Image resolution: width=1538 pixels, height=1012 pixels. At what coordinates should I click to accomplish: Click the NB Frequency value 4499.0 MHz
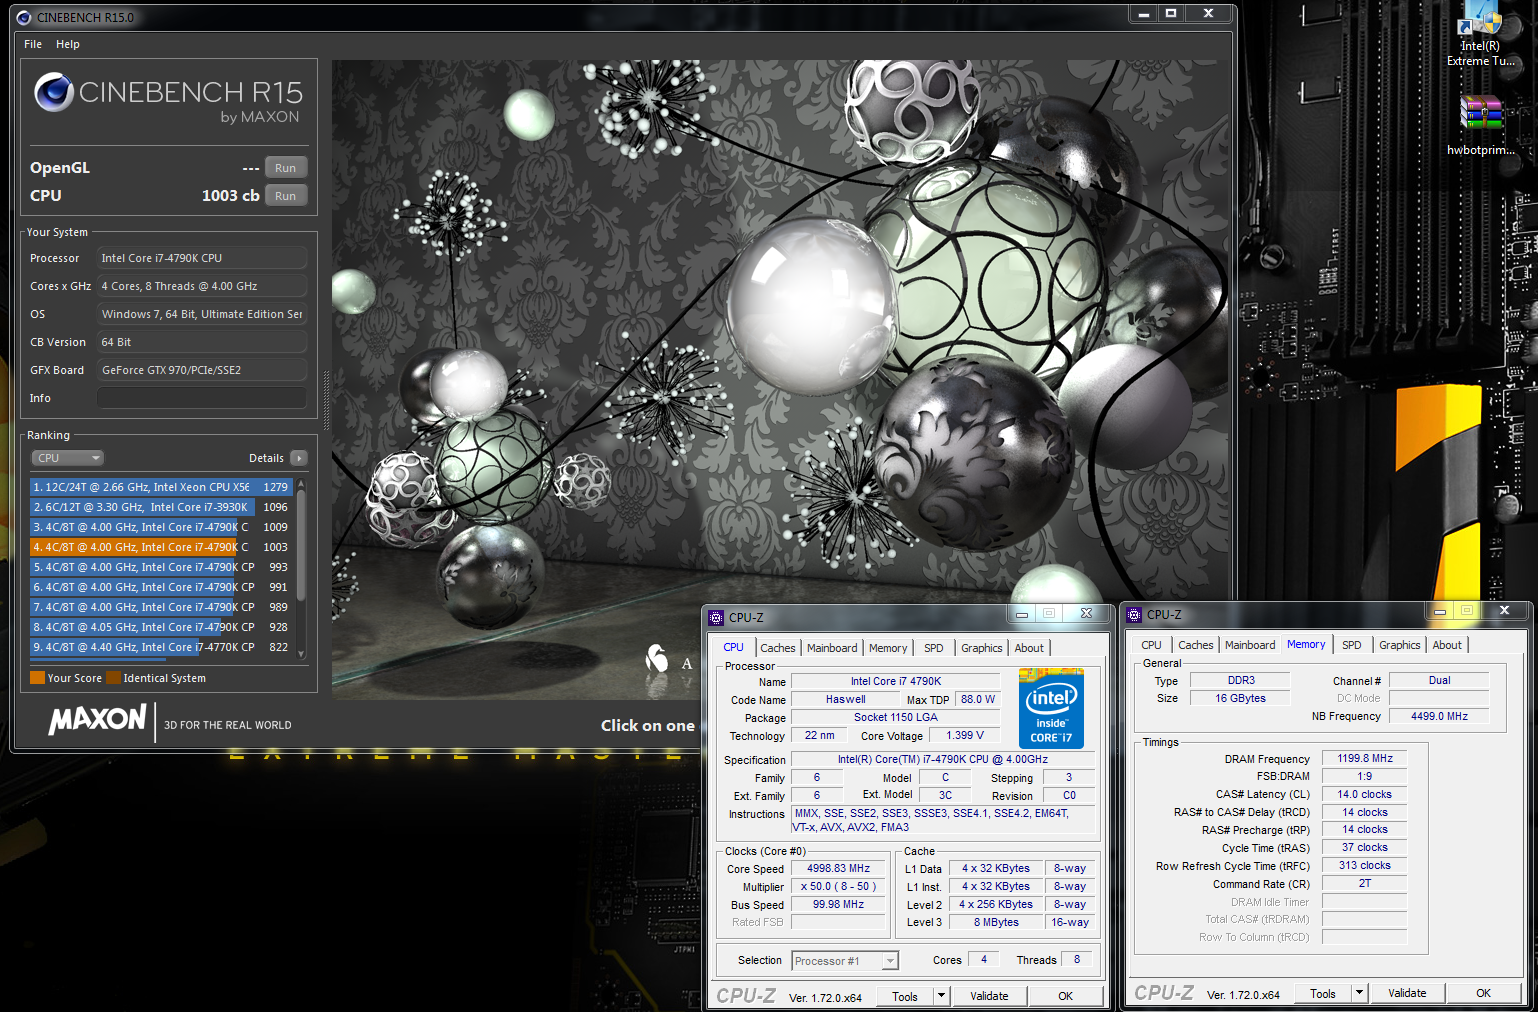click(x=1439, y=716)
